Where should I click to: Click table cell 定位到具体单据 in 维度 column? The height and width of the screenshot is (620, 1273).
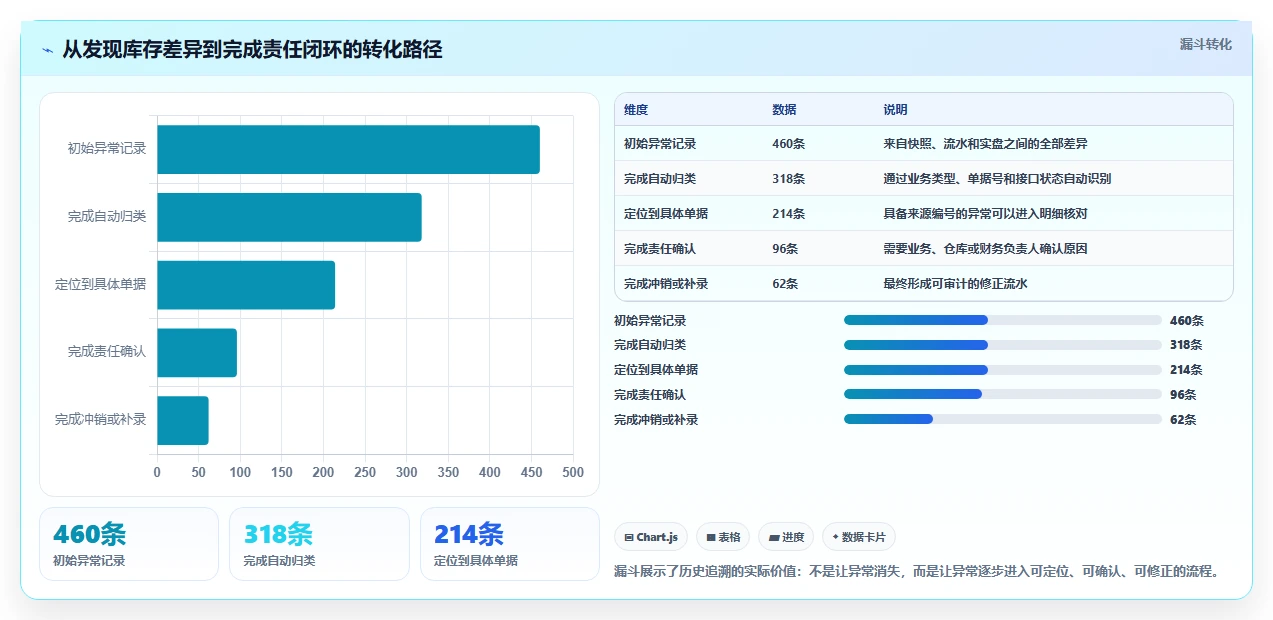click(666, 214)
